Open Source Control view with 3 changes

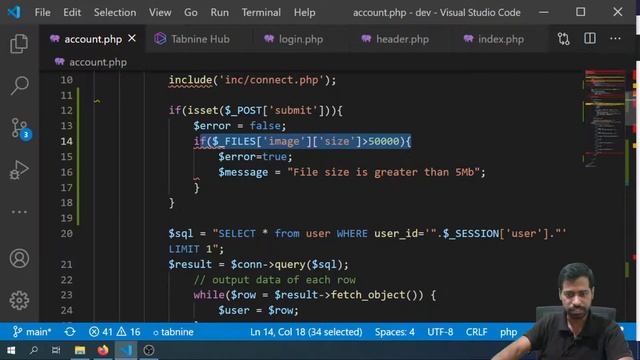coord(20,129)
